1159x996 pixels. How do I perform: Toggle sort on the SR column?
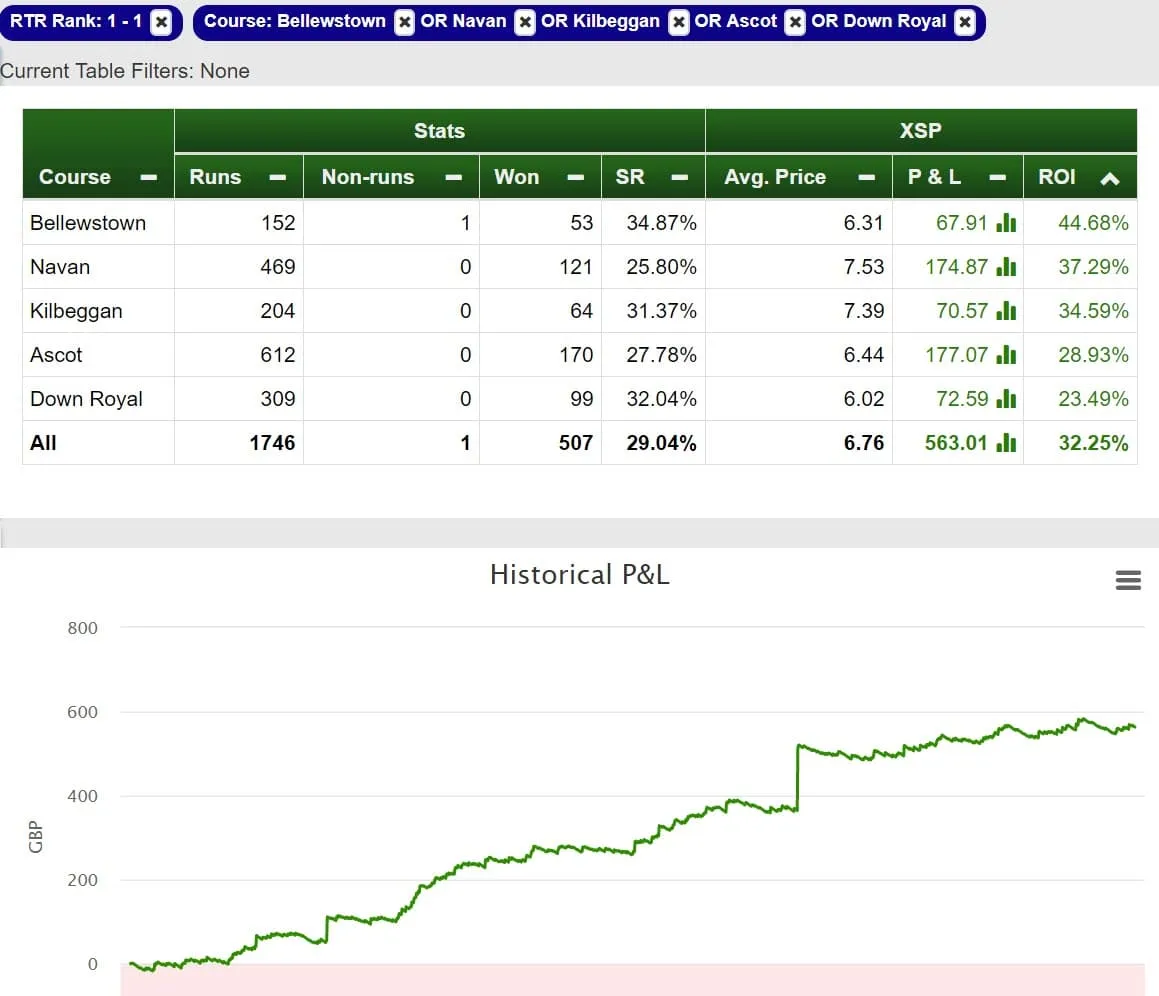(680, 177)
